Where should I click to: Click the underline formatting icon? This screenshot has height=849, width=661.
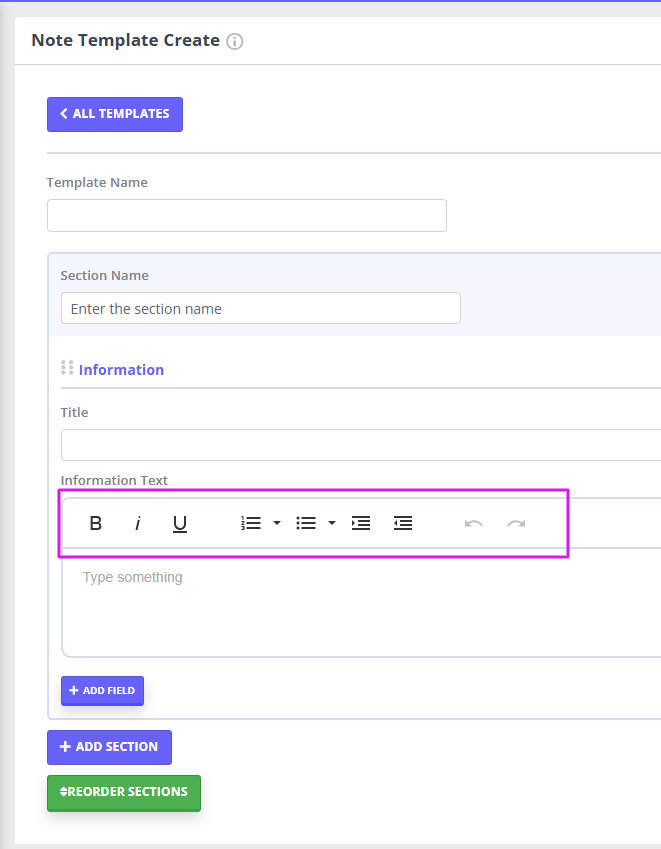tap(180, 523)
